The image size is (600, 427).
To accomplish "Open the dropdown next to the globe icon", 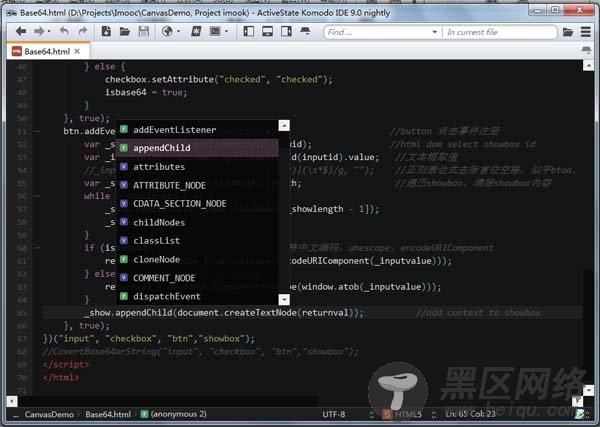I will [178, 31].
